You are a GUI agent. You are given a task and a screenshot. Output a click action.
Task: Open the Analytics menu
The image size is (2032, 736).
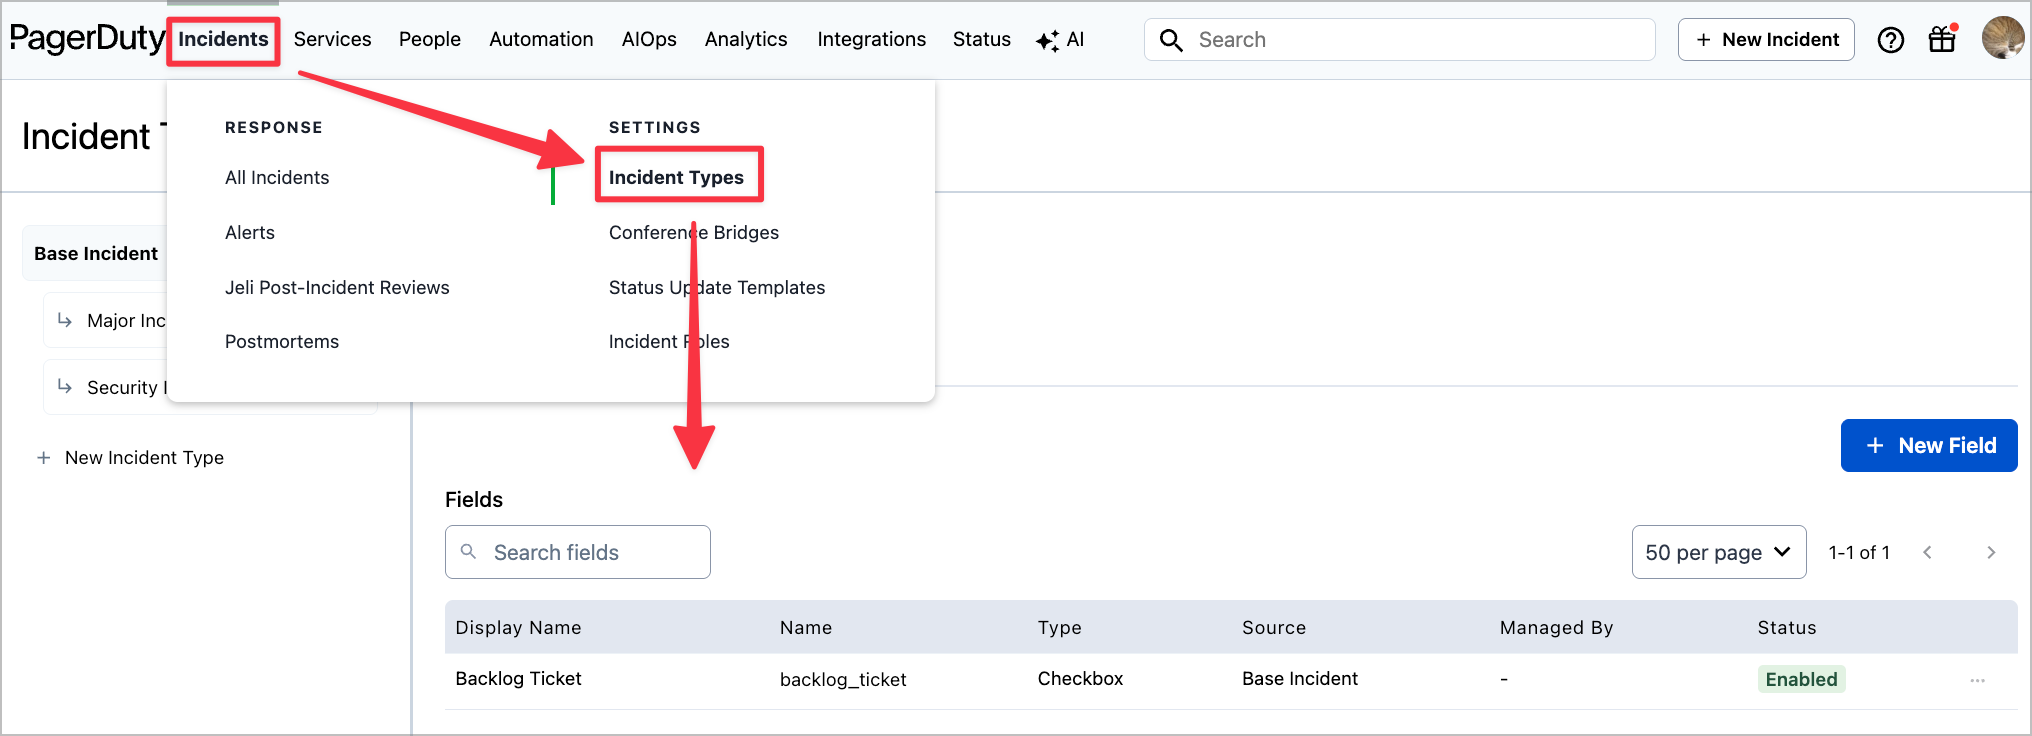[746, 39]
